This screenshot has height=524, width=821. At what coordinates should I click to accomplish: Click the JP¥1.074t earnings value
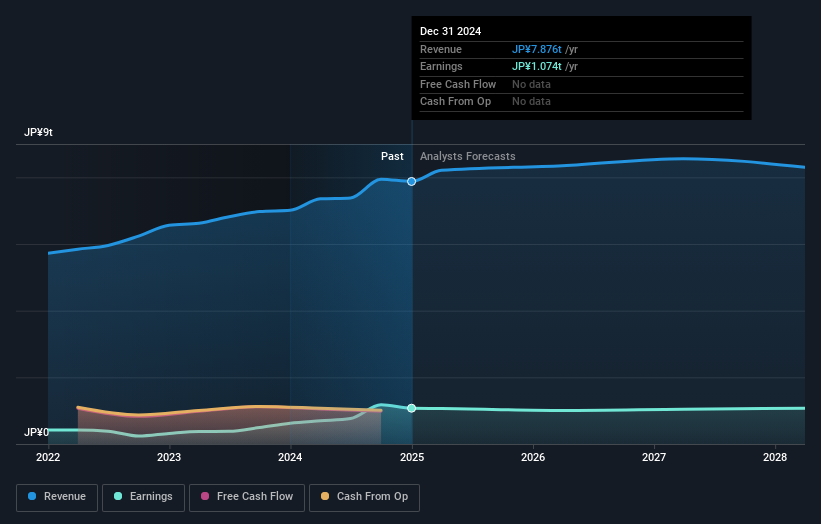click(537, 66)
